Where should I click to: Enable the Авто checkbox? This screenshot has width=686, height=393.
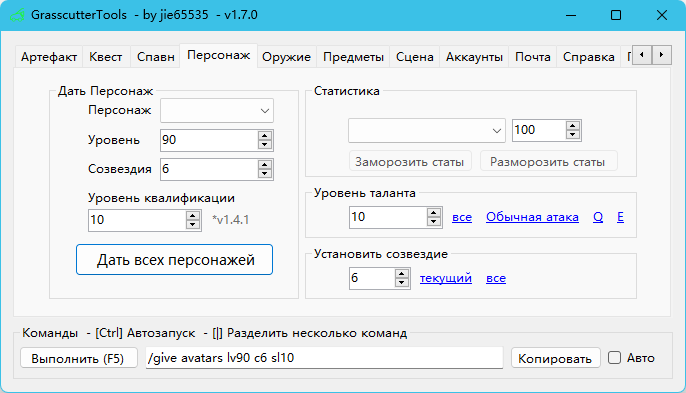point(614,358)
